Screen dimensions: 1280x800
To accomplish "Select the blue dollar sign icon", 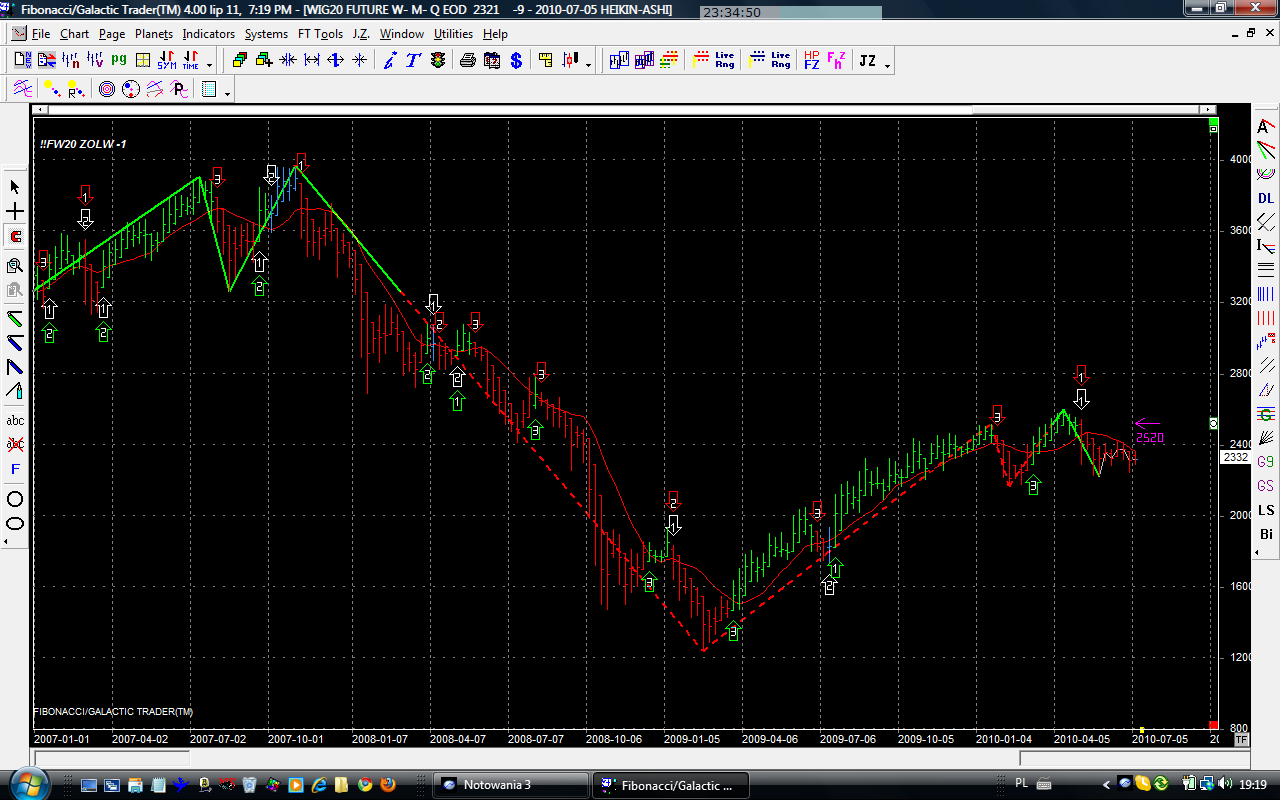I will [x=515, y=61].
